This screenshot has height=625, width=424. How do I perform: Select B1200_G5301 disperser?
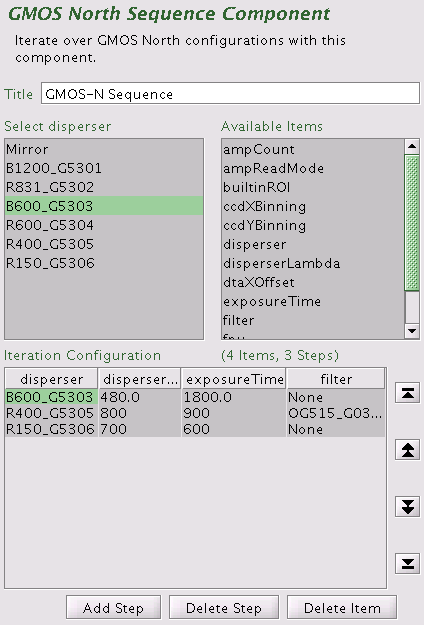pos(104,168)
